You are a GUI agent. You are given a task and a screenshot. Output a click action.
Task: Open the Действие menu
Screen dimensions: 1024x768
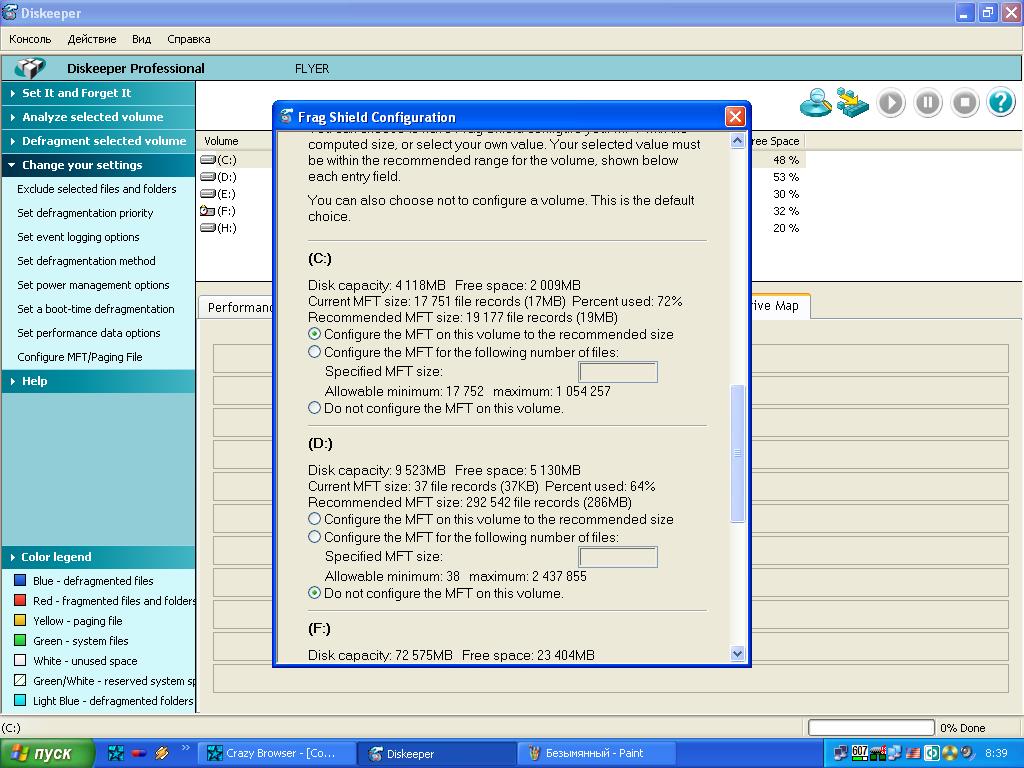92,39
